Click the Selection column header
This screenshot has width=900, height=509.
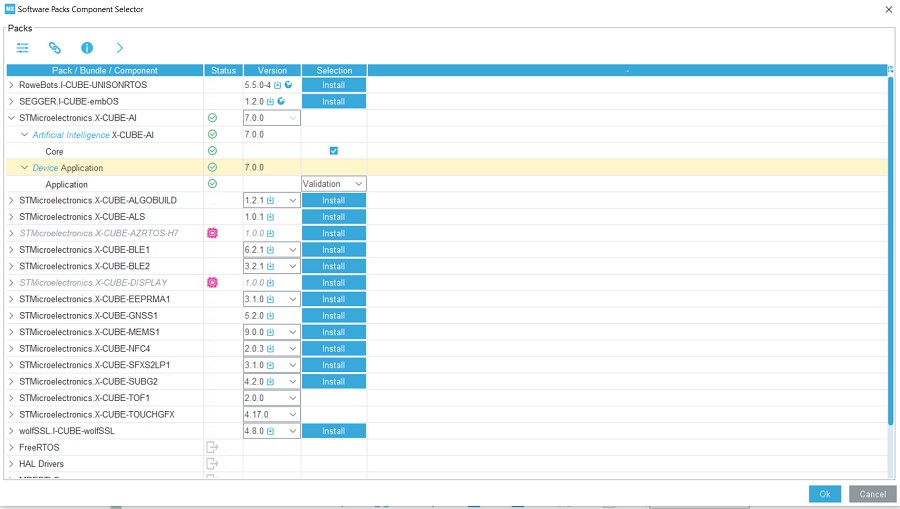pos(334,71)
